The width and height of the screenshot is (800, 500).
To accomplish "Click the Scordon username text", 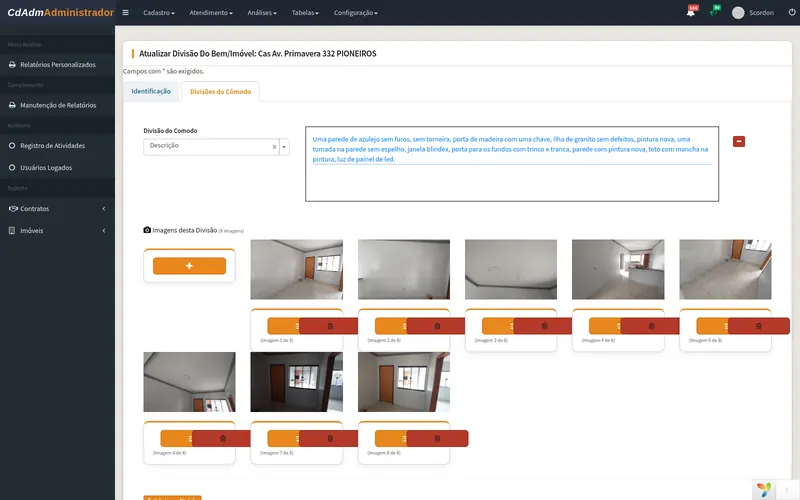I will point(761,13).
